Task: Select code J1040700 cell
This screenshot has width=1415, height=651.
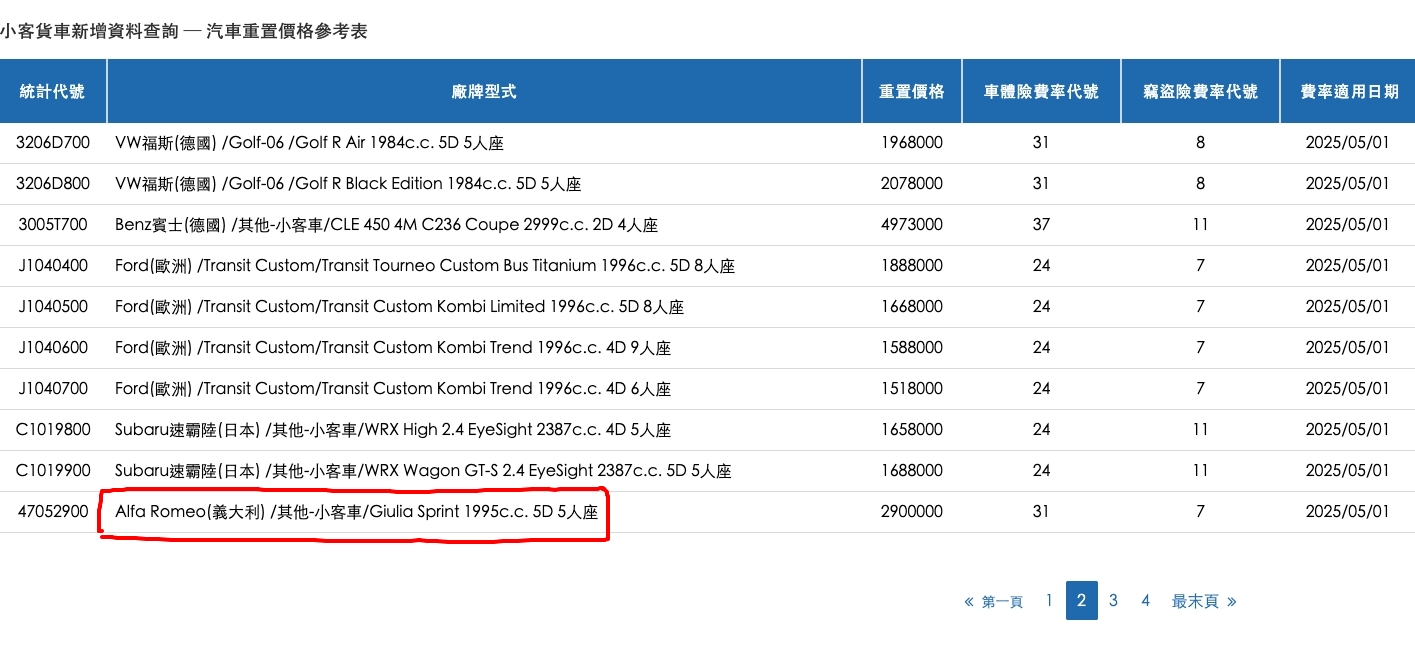Action: [53, 389]
